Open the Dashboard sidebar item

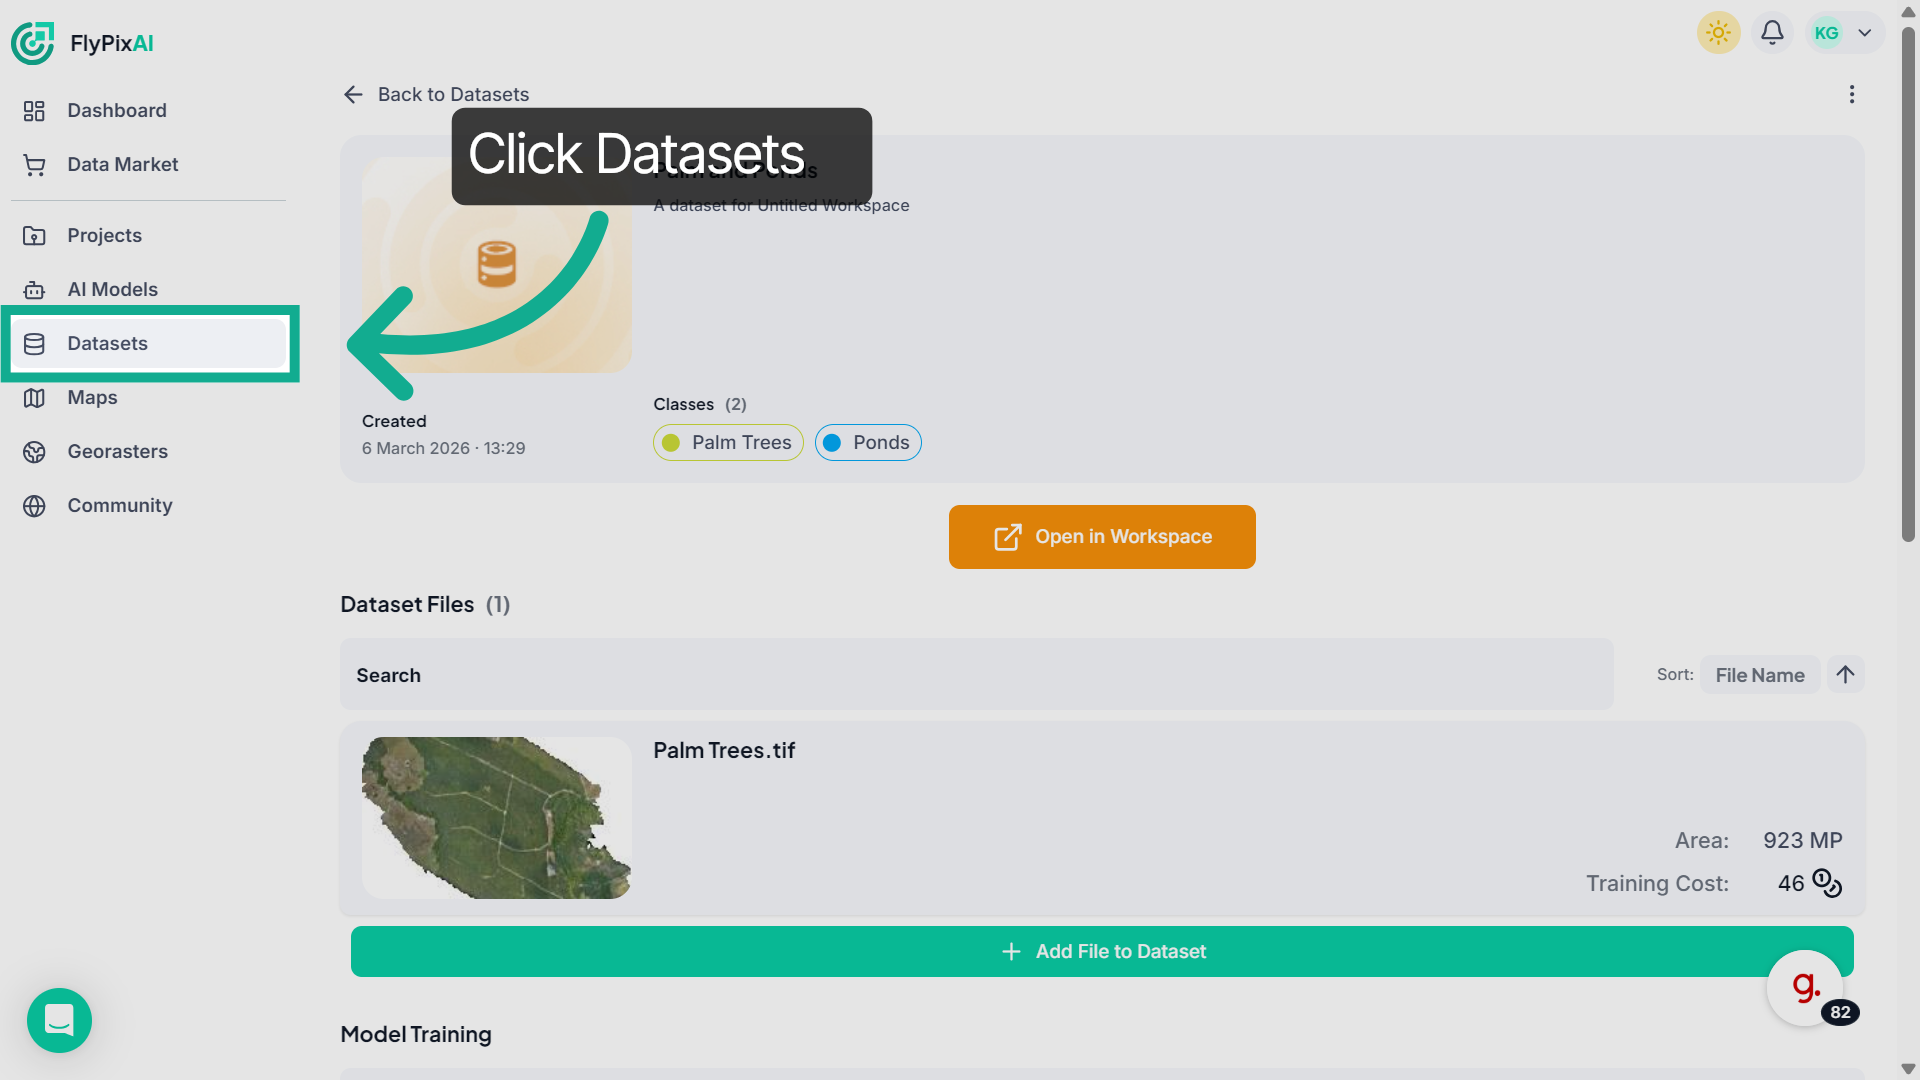148,110
